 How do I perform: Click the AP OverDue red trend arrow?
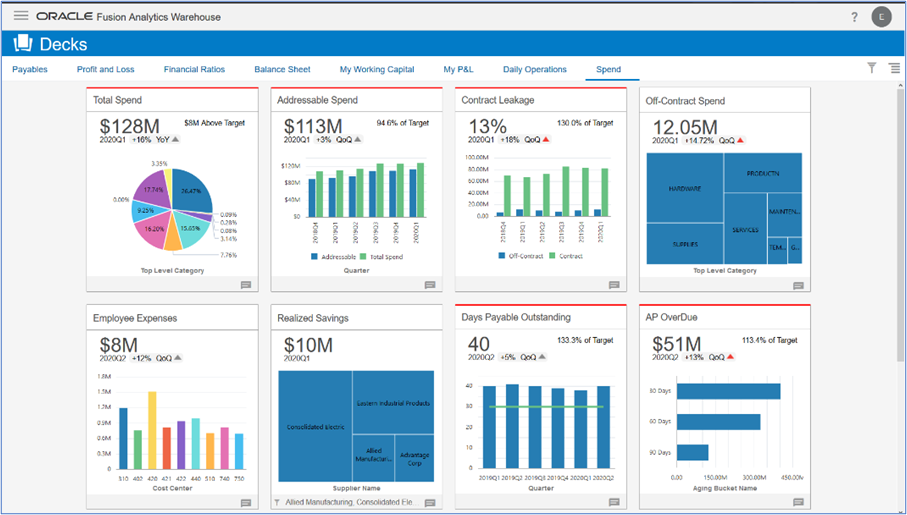pyautogui.click(x=731, y=357)
